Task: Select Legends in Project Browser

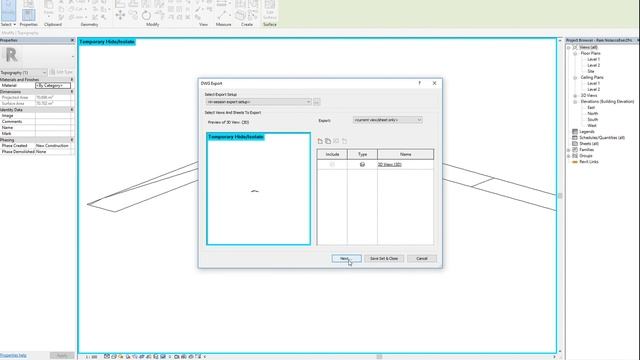Action: (587, 132)
